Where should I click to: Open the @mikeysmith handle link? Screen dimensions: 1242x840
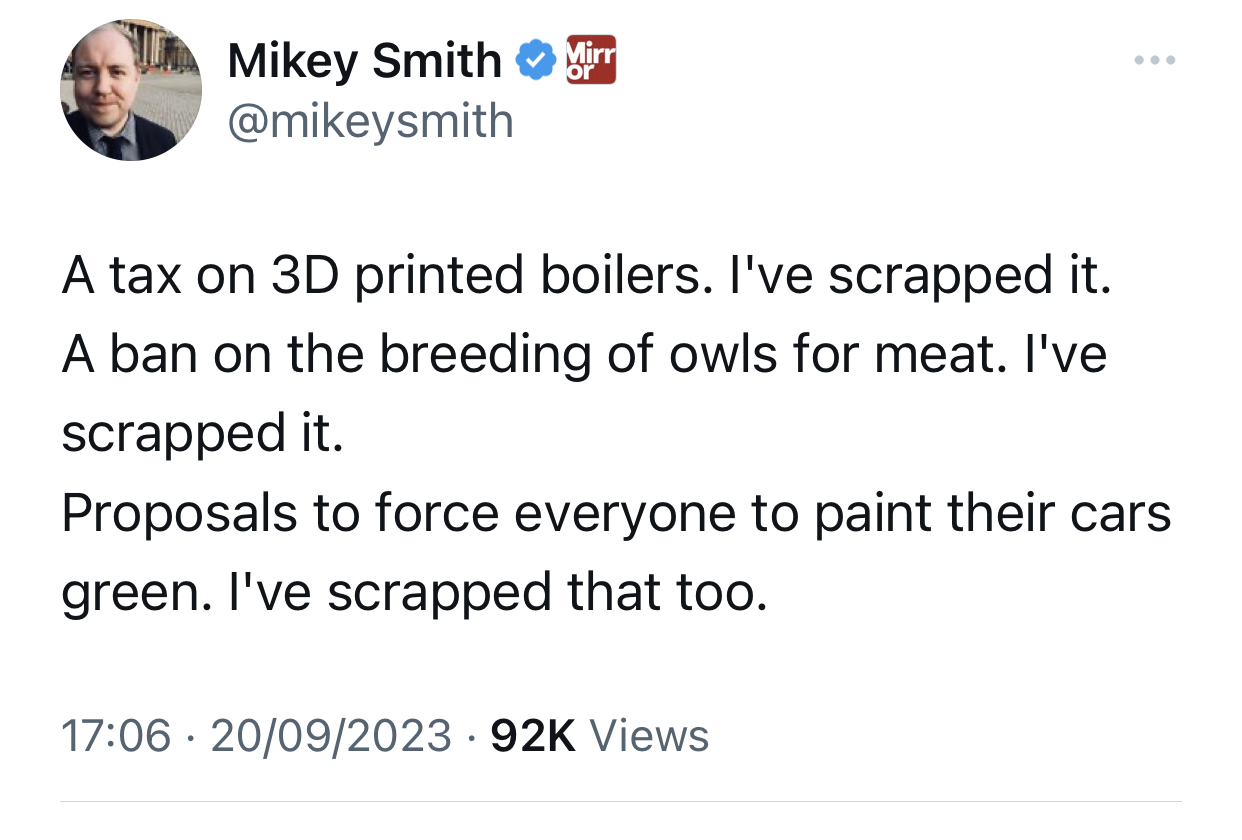click(x=370, y=121)
